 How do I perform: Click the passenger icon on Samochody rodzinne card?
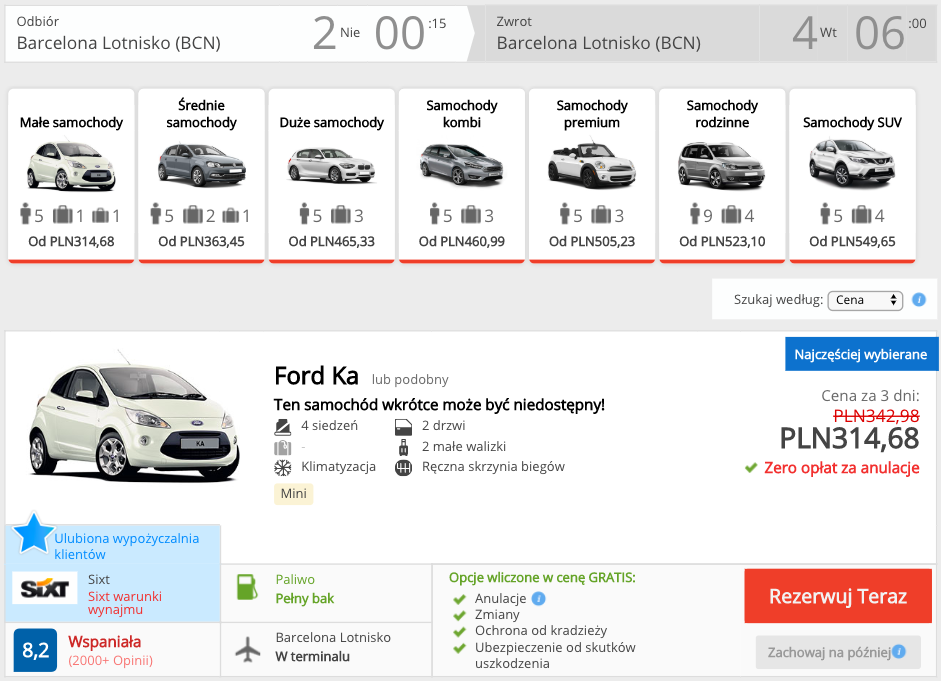click(695, 213)
